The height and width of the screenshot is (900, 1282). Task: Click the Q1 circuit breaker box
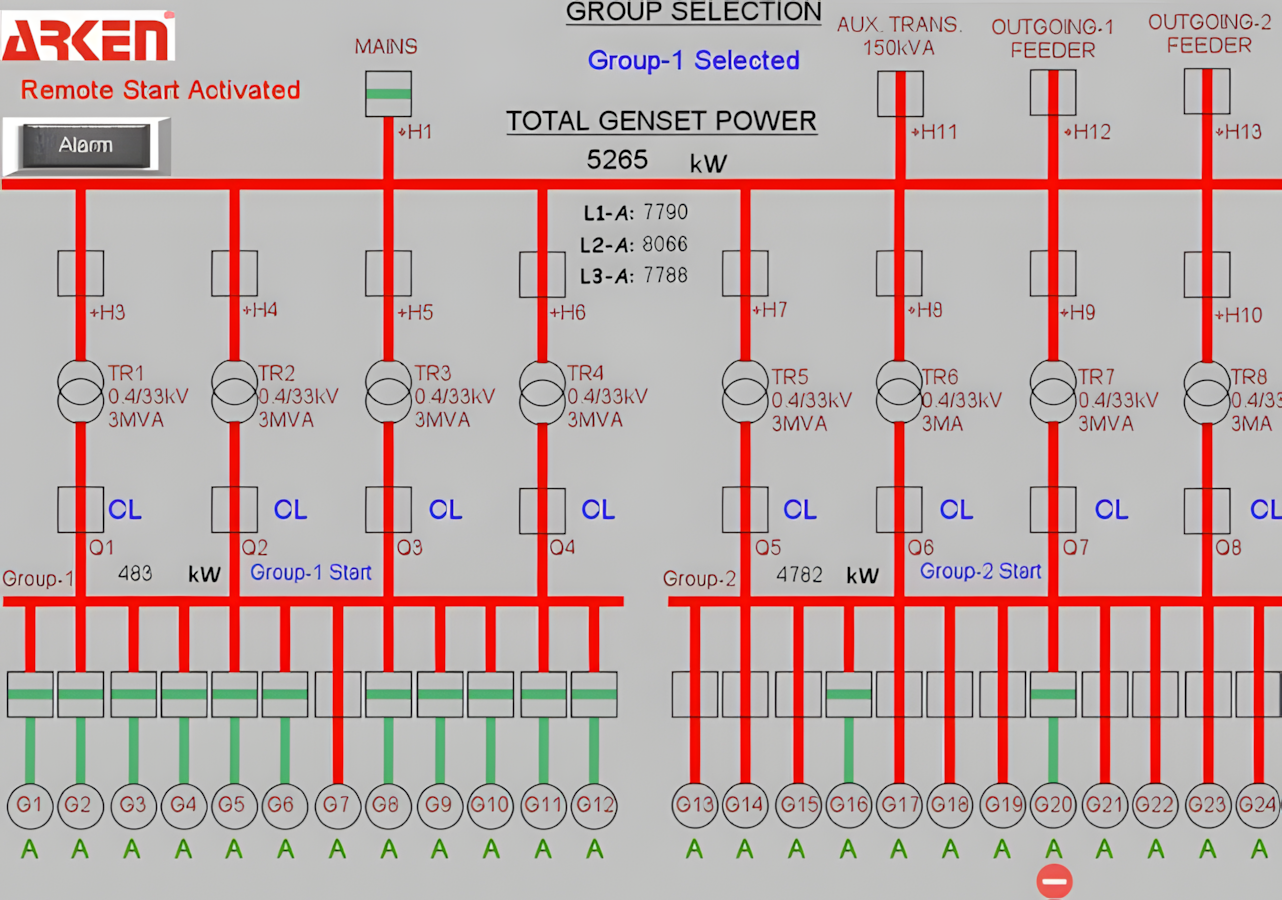(x=80, y=509)
